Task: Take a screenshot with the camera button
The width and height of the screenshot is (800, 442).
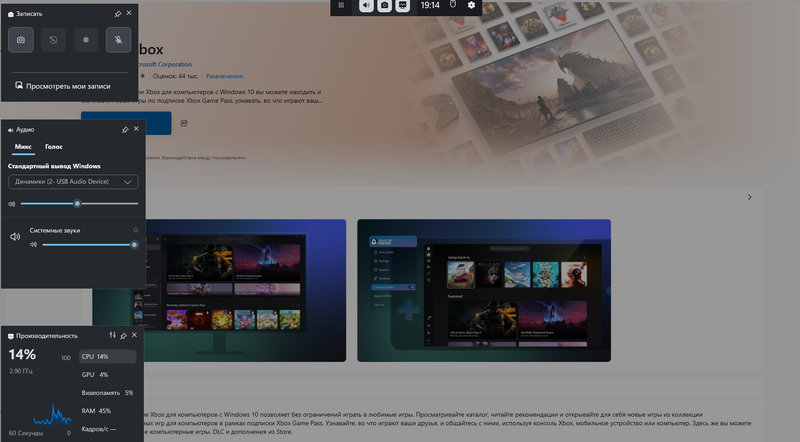Action: pos(21,40)
